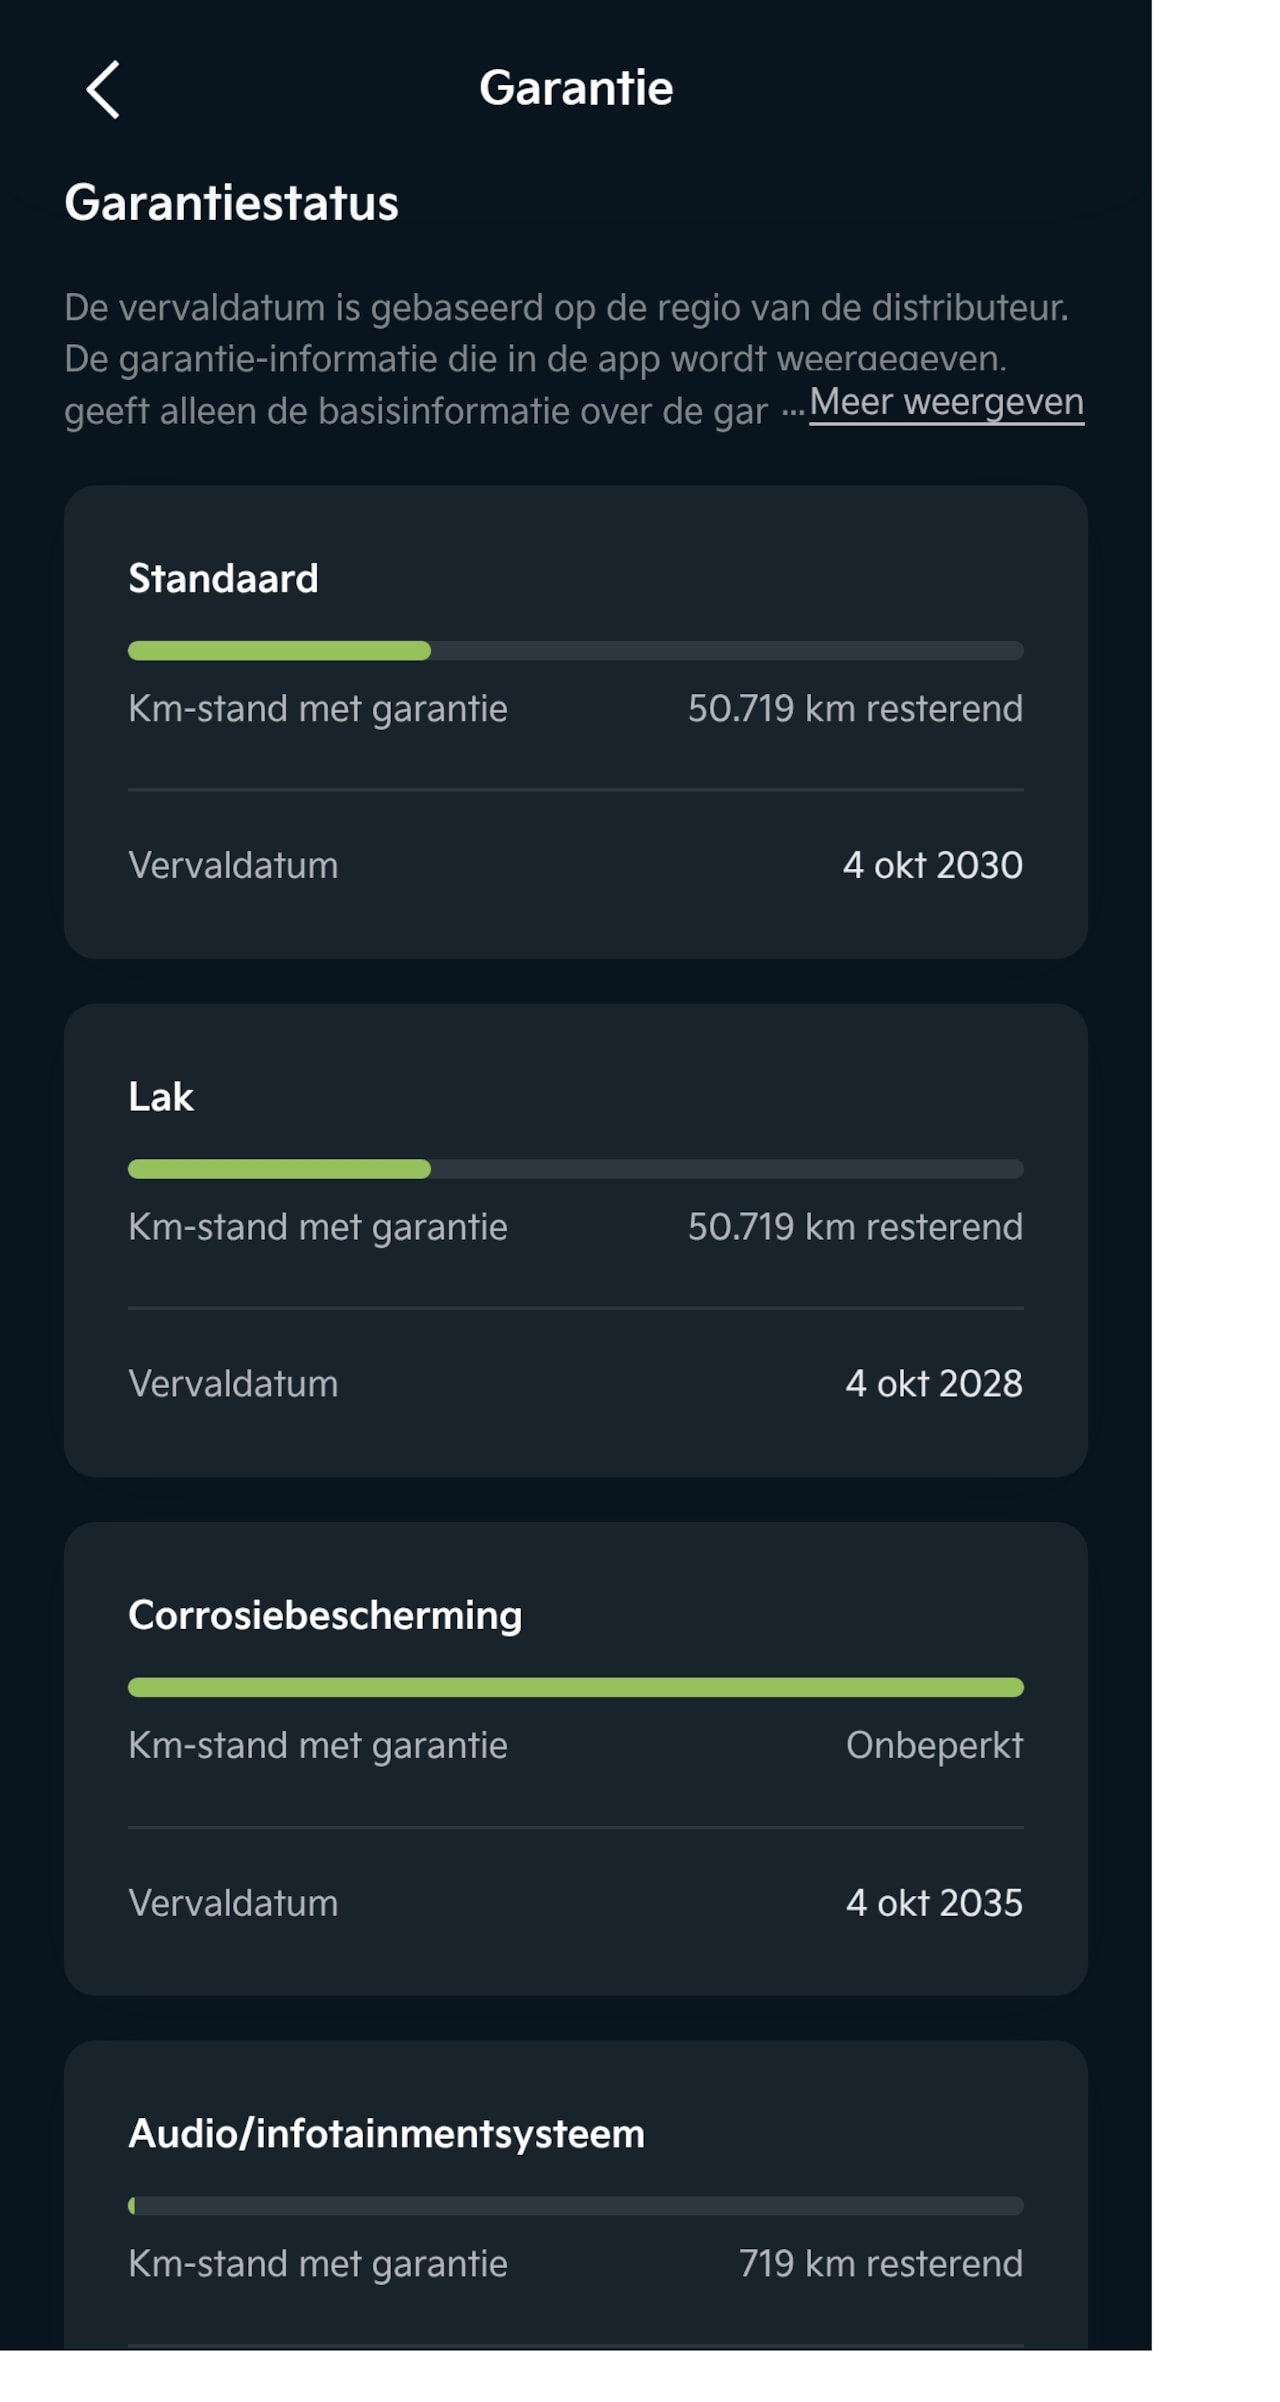Select the Lak warranty heading
The height and width of the screenshot is (2402, 1280).
[161, 1097]
